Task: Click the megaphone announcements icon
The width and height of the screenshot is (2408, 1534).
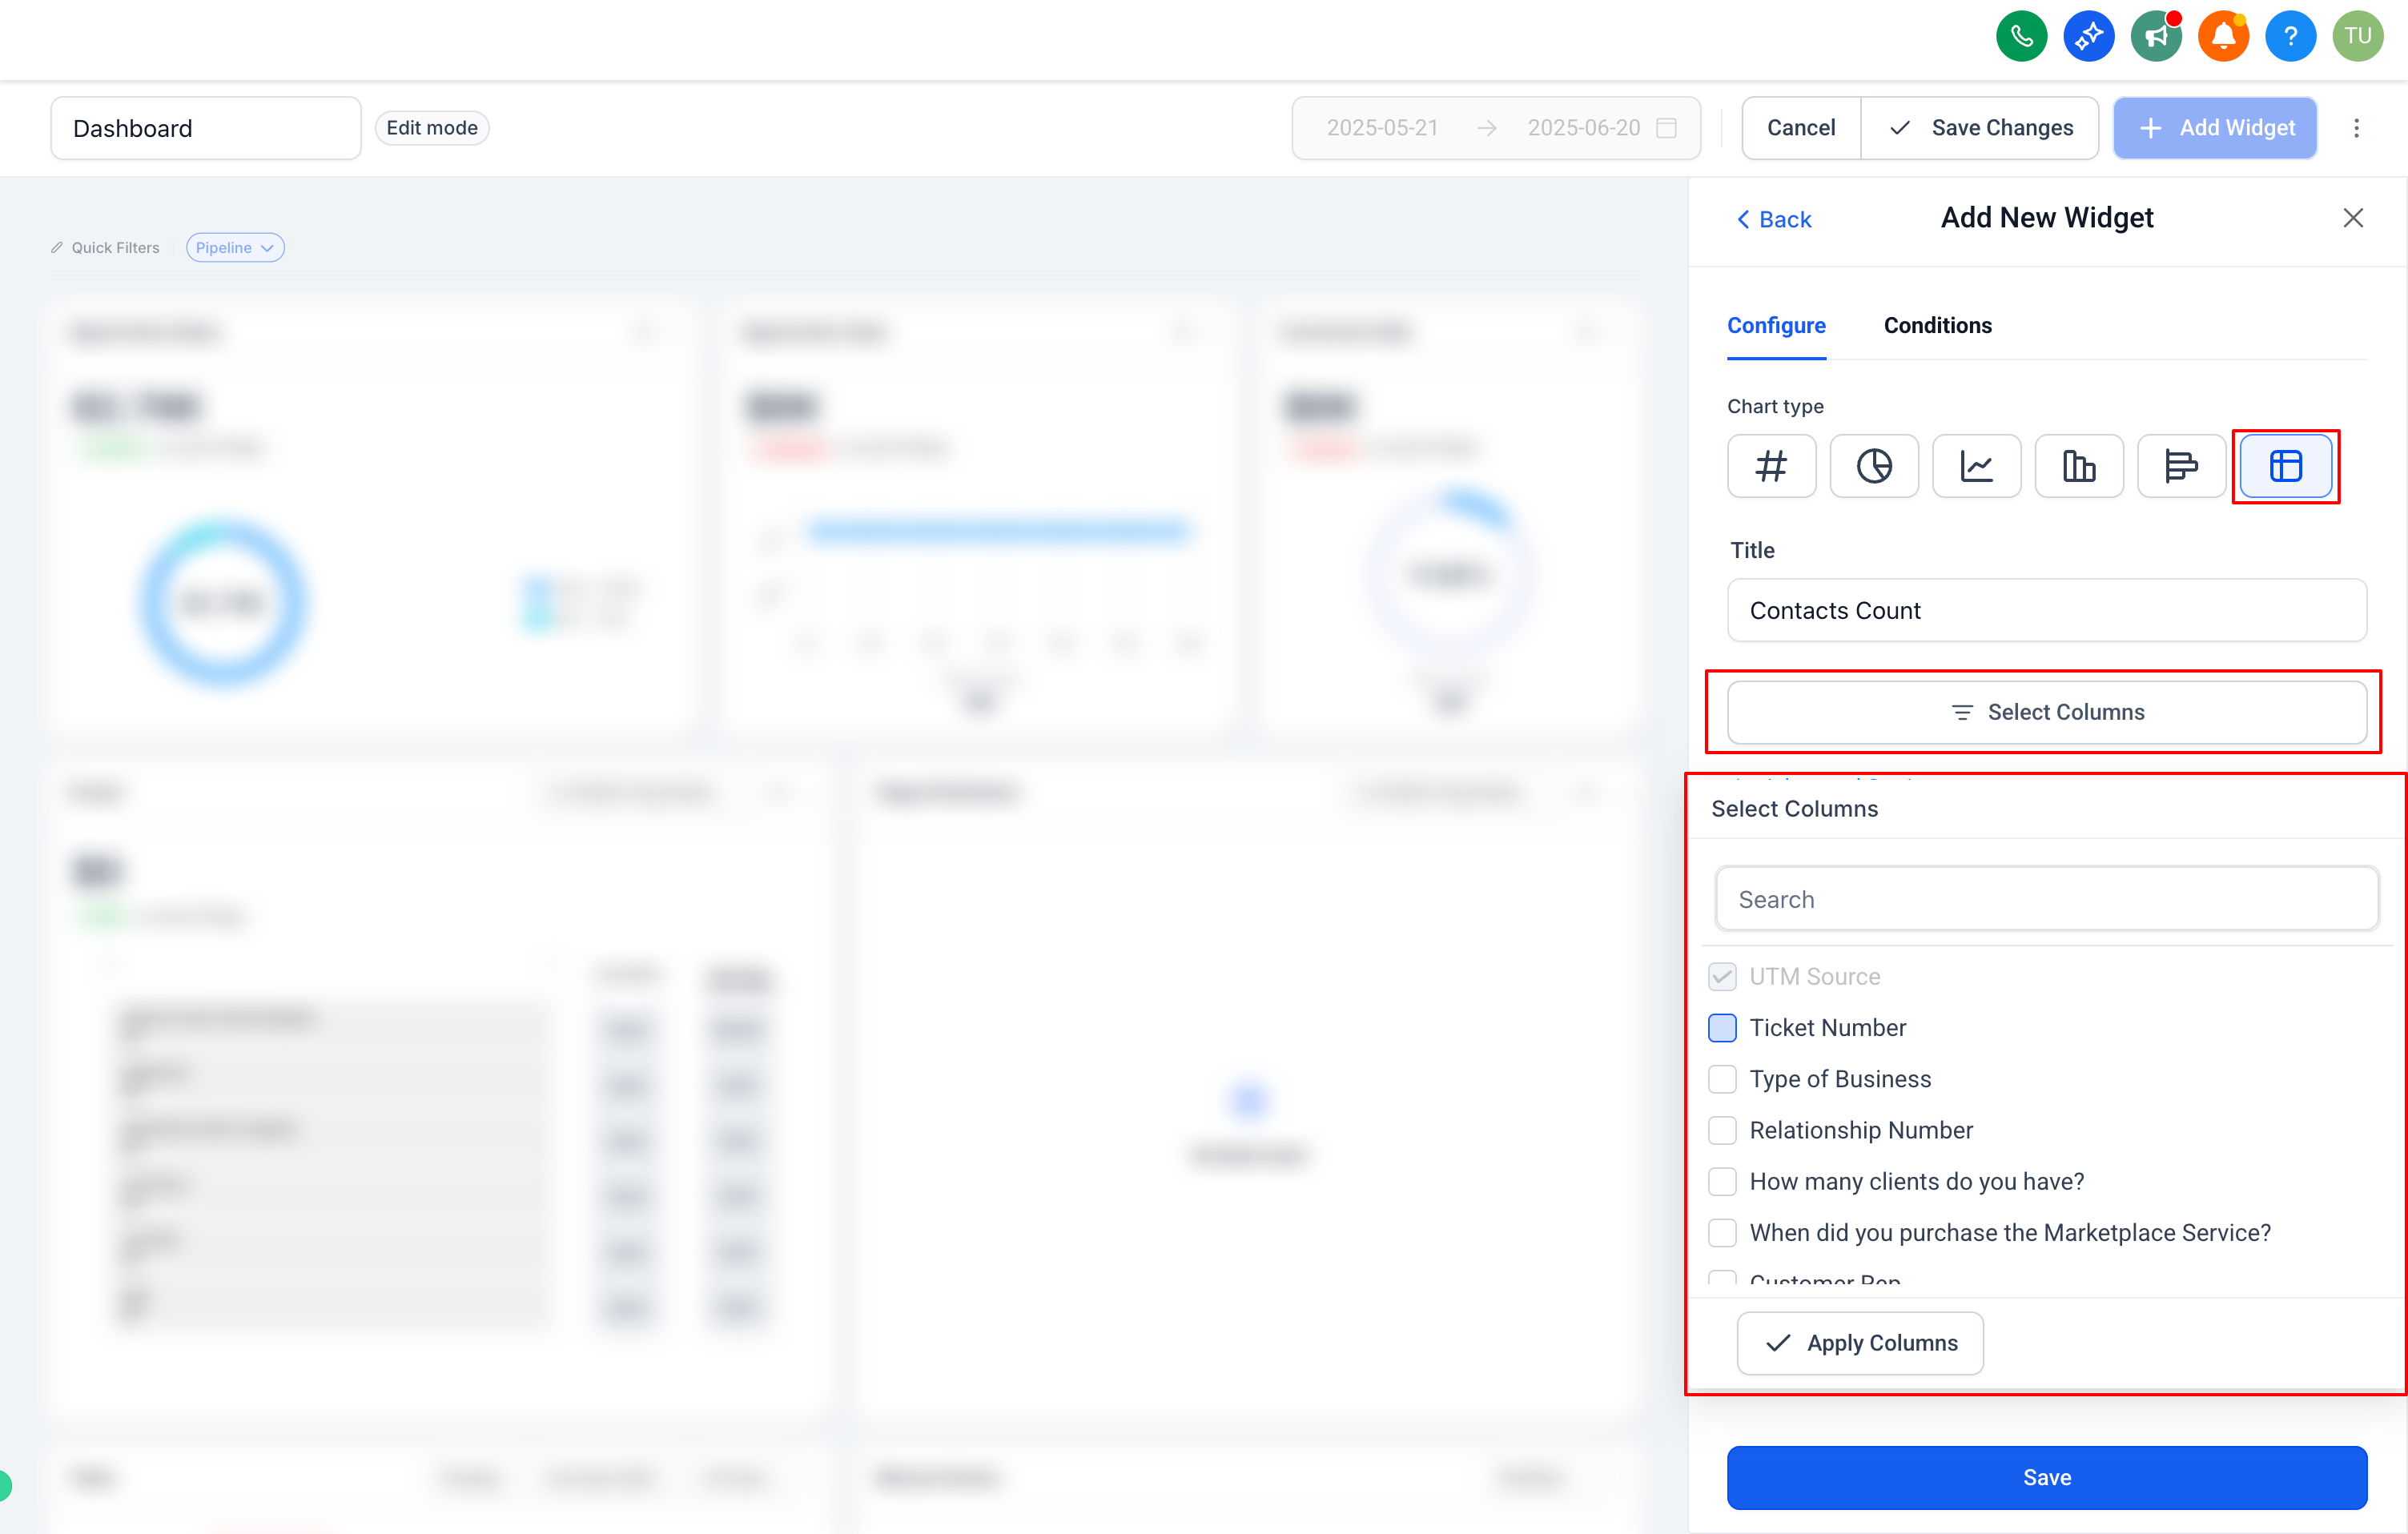Action: pos(2156,37)
